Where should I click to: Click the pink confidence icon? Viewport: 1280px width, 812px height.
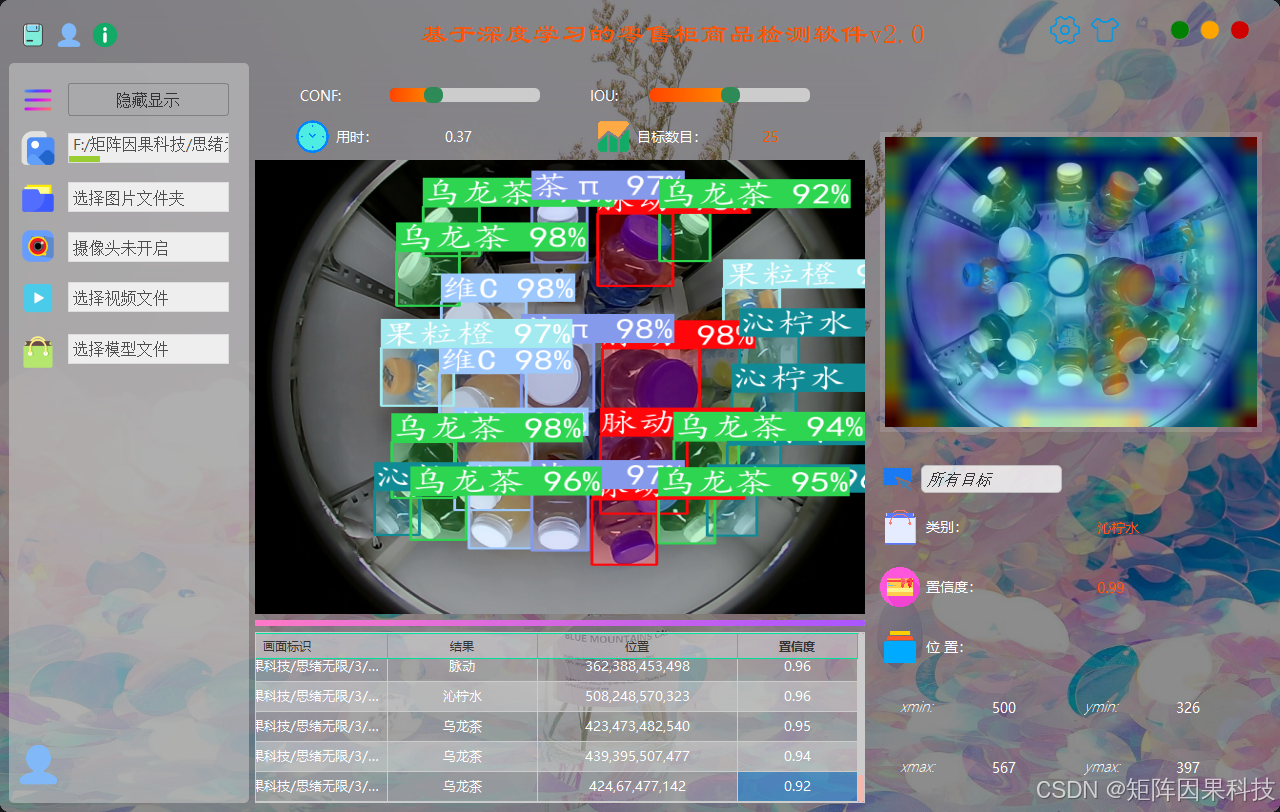pos(899,587)
